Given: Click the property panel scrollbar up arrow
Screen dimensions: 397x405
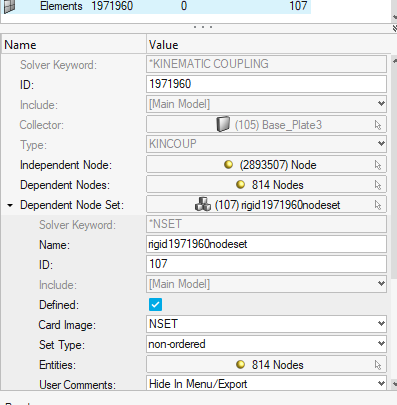Looking at the screenshot, I should [x=395, y=61].
